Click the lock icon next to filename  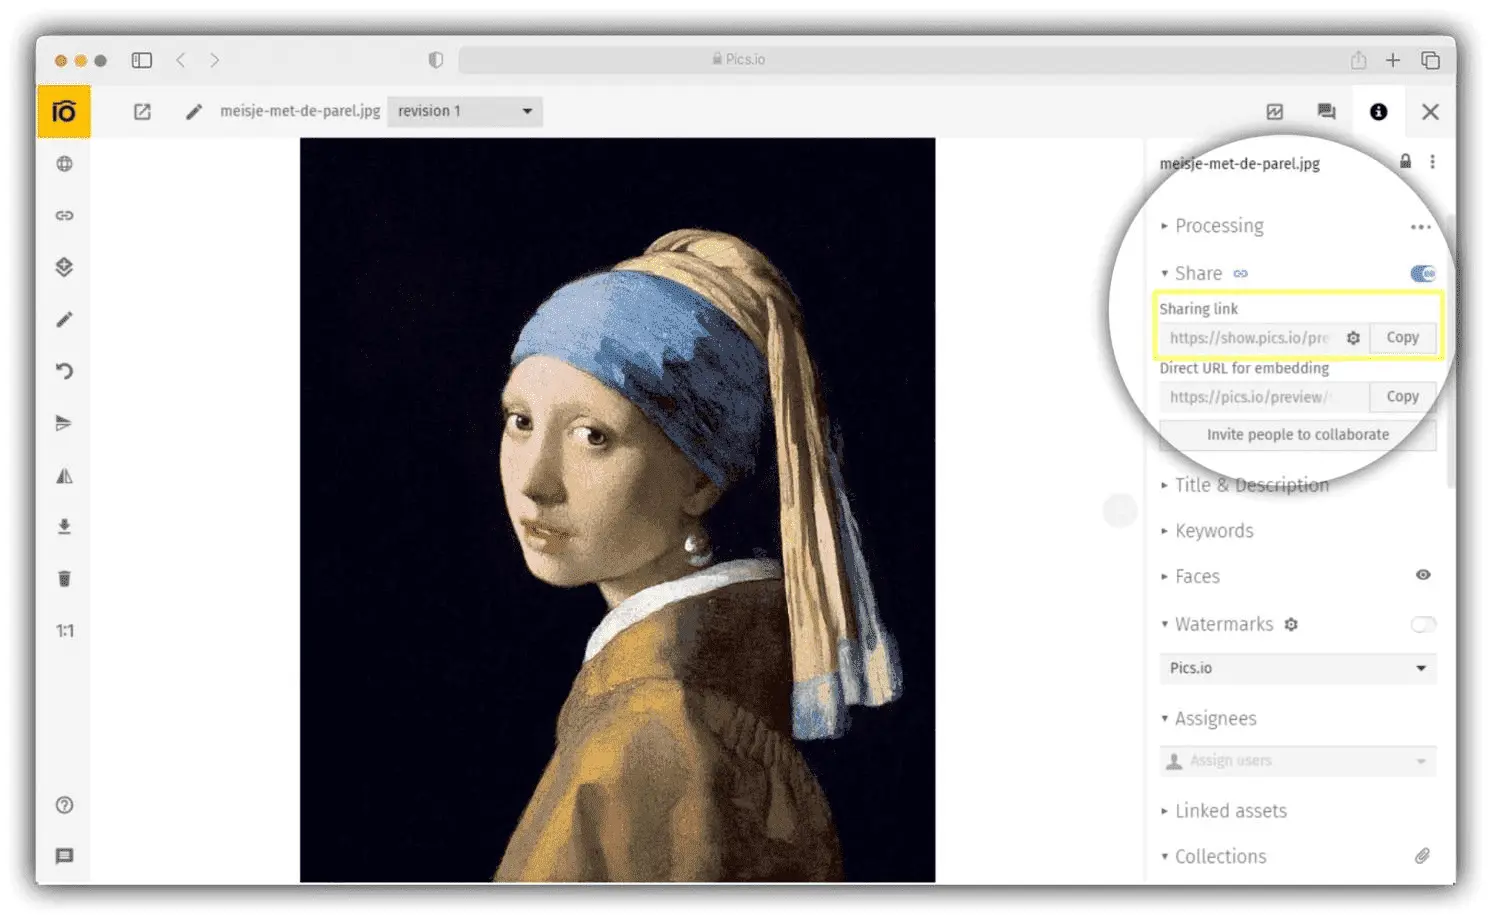(1405, 162)
